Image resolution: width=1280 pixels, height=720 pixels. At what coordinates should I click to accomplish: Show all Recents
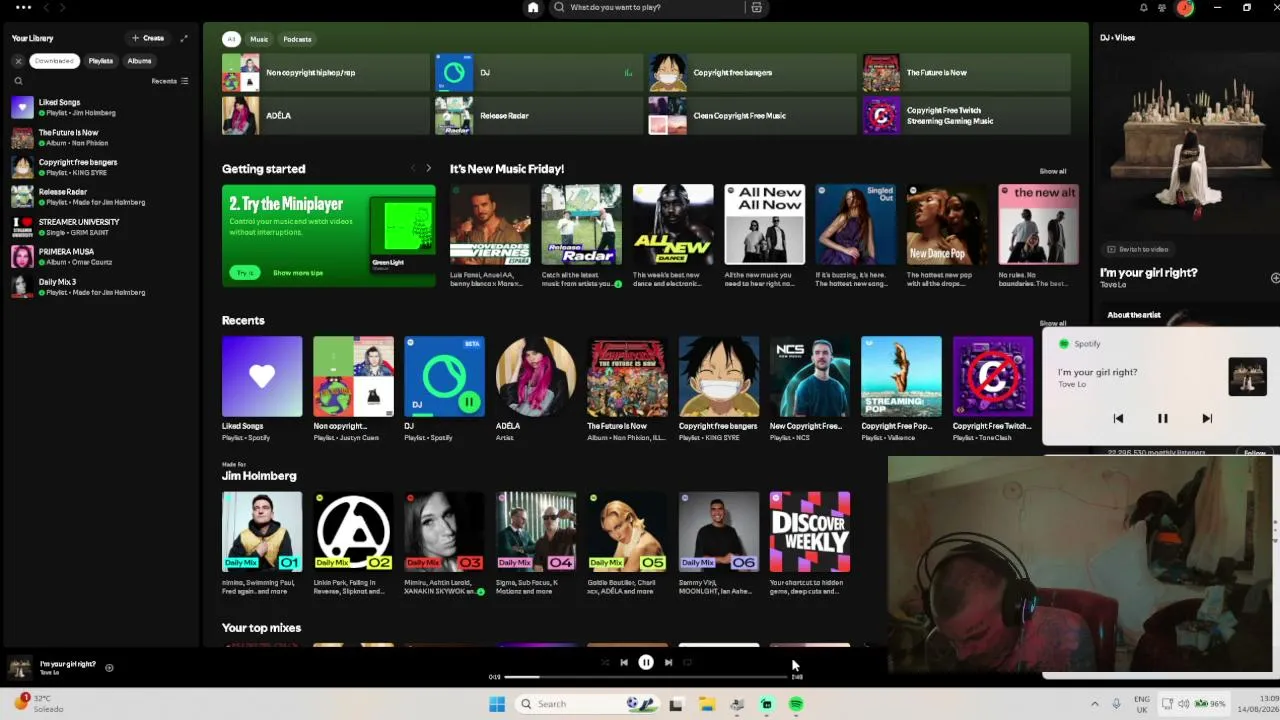click(1053, 323)
